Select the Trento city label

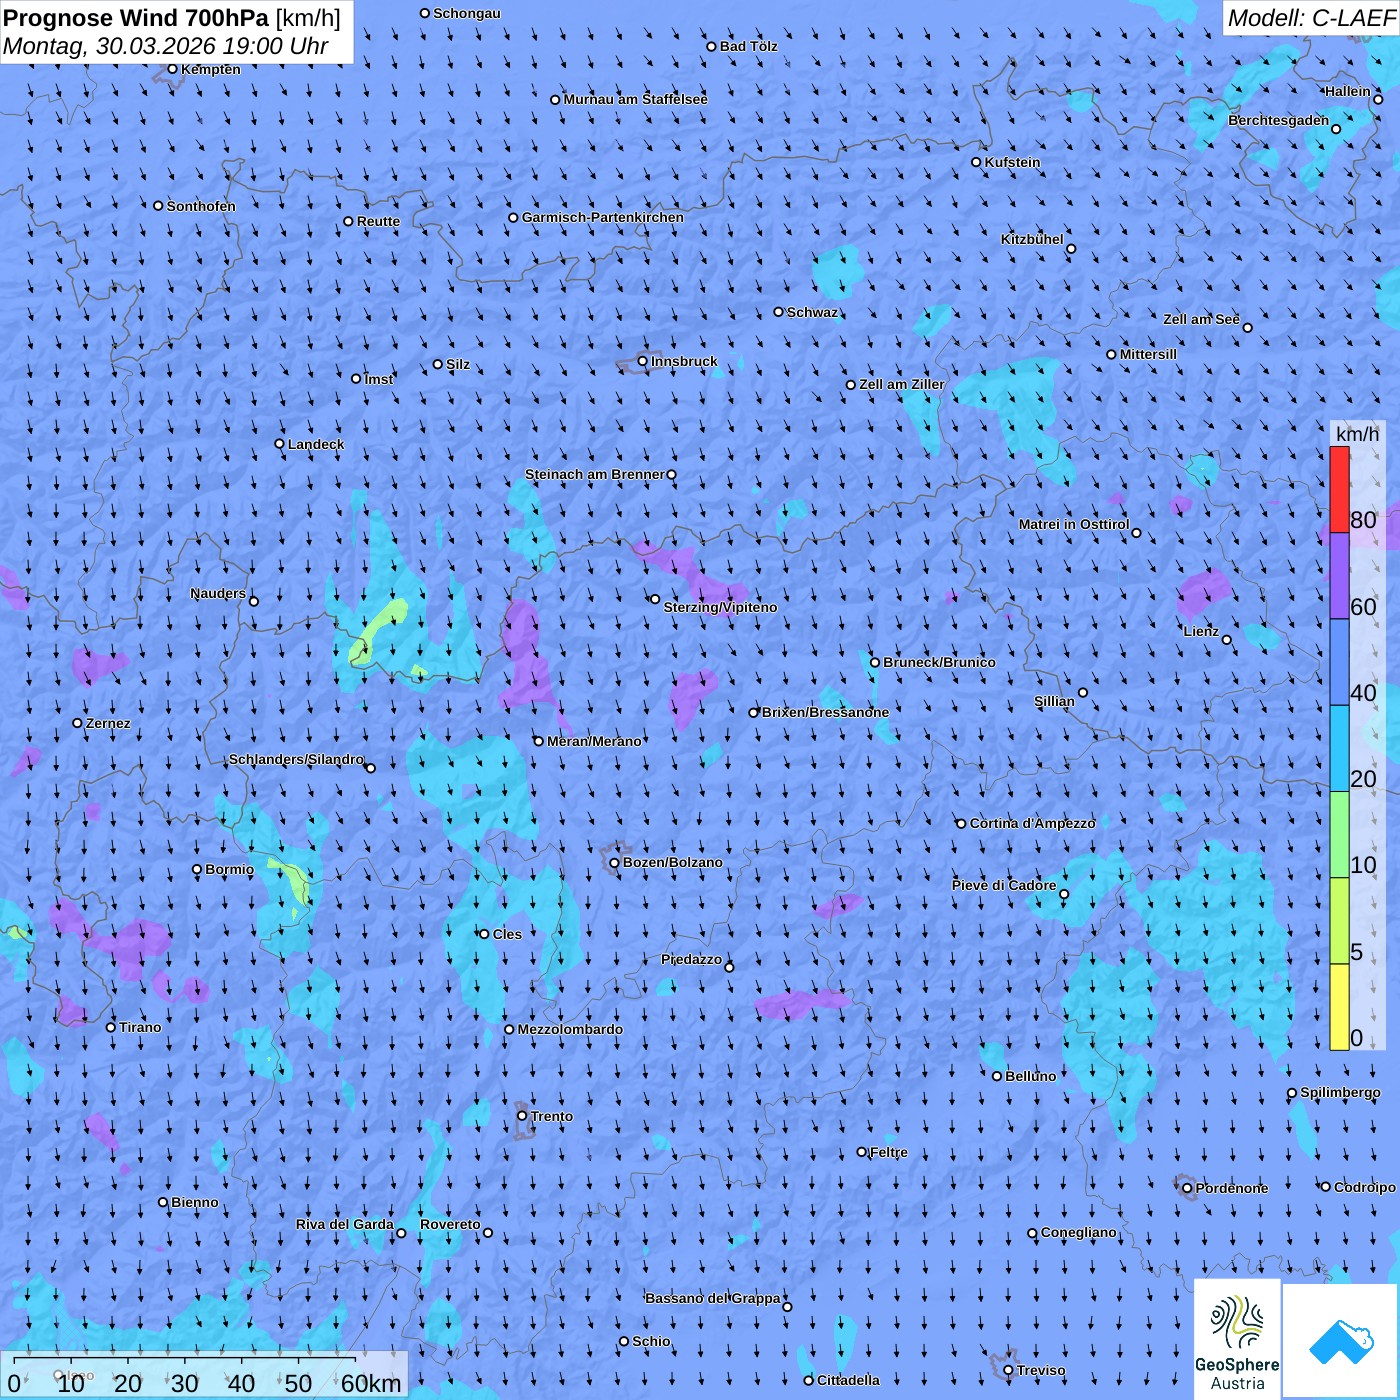click(552, 1116)
